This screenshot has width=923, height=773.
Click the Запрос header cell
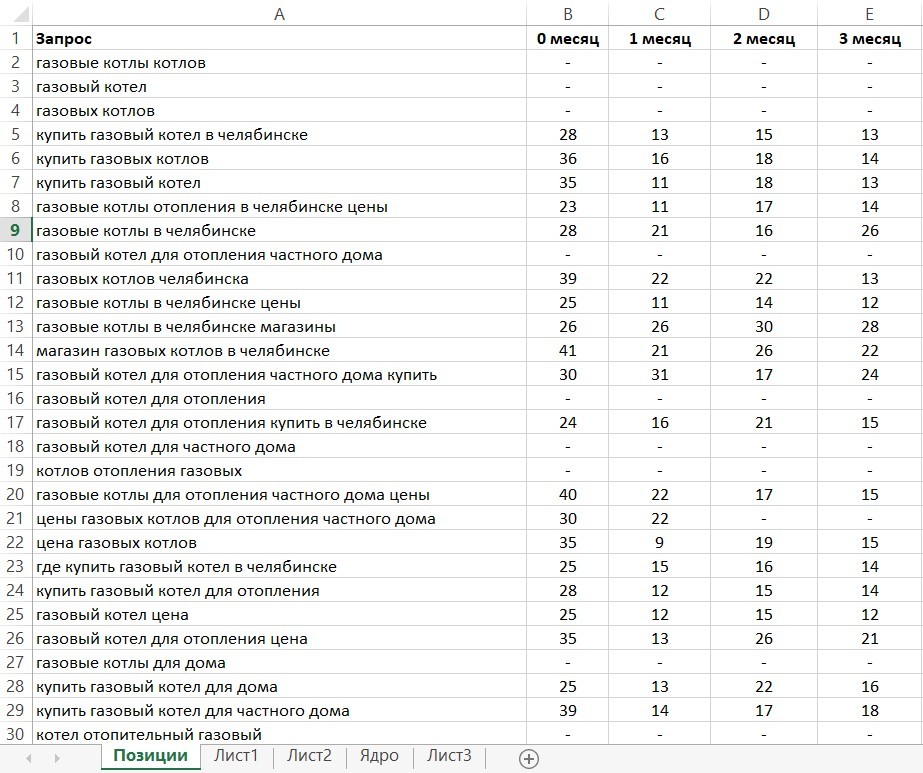(x=279, y=38)
